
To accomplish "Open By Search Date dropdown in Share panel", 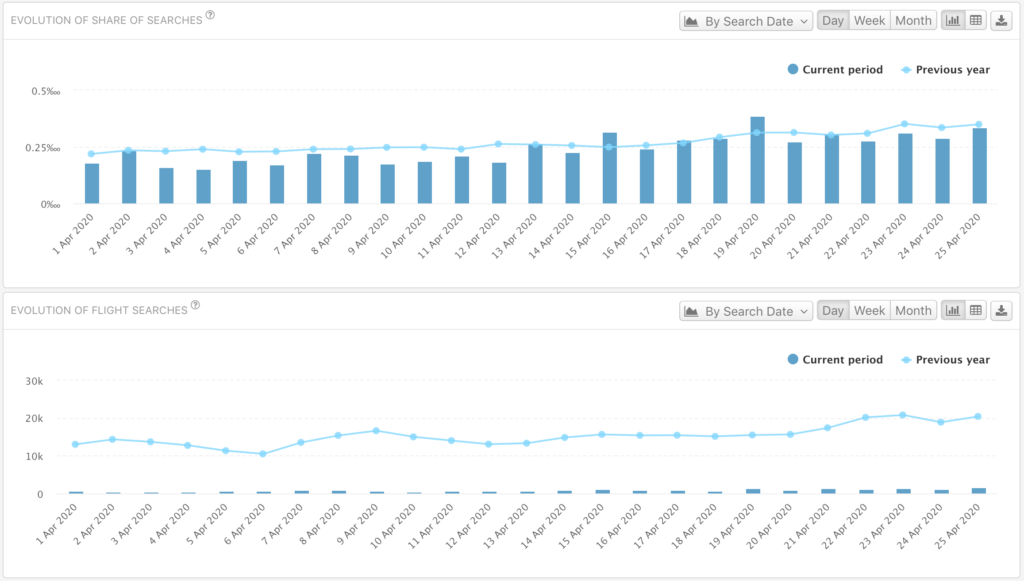I will click(746, 21).
